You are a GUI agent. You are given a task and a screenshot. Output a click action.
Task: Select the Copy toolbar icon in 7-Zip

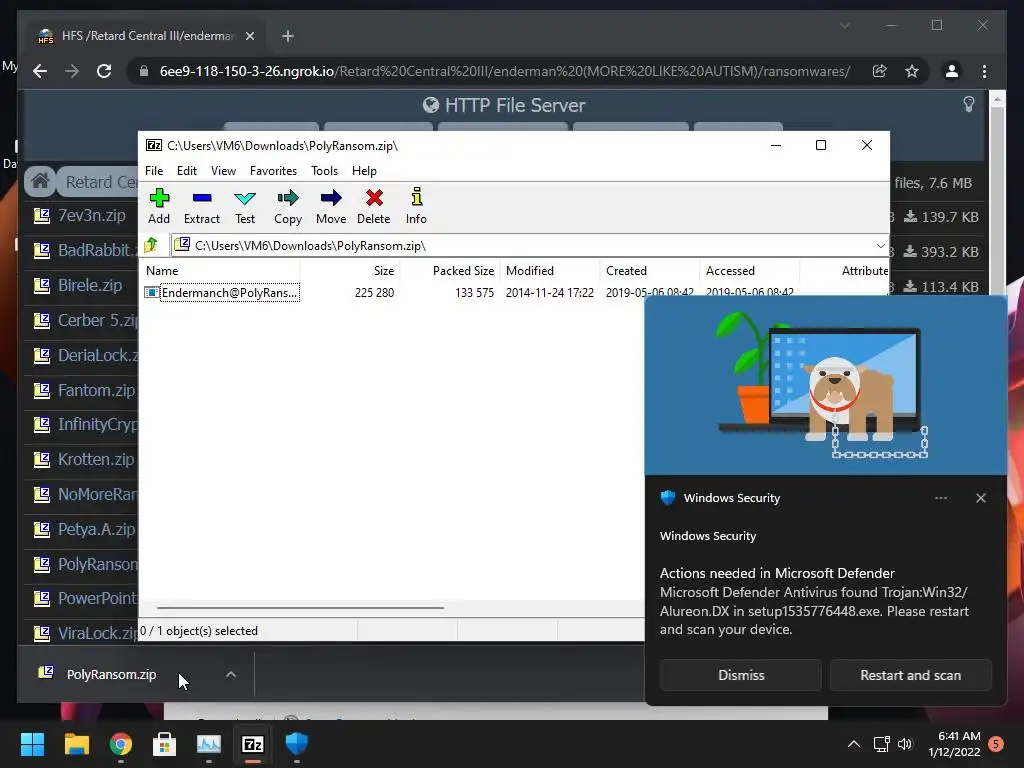(x=288, y=206)
